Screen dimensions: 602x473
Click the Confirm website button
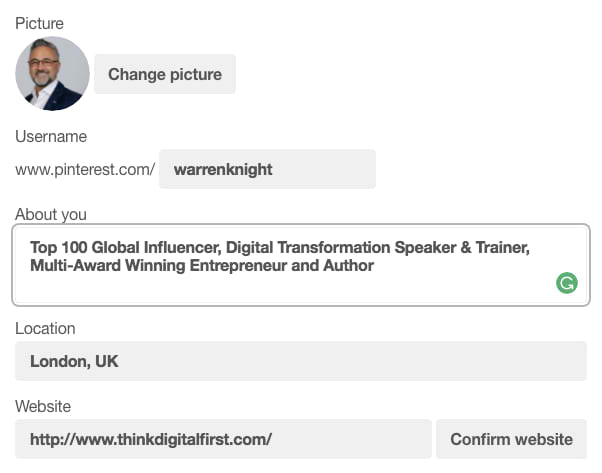pos(511,439)
